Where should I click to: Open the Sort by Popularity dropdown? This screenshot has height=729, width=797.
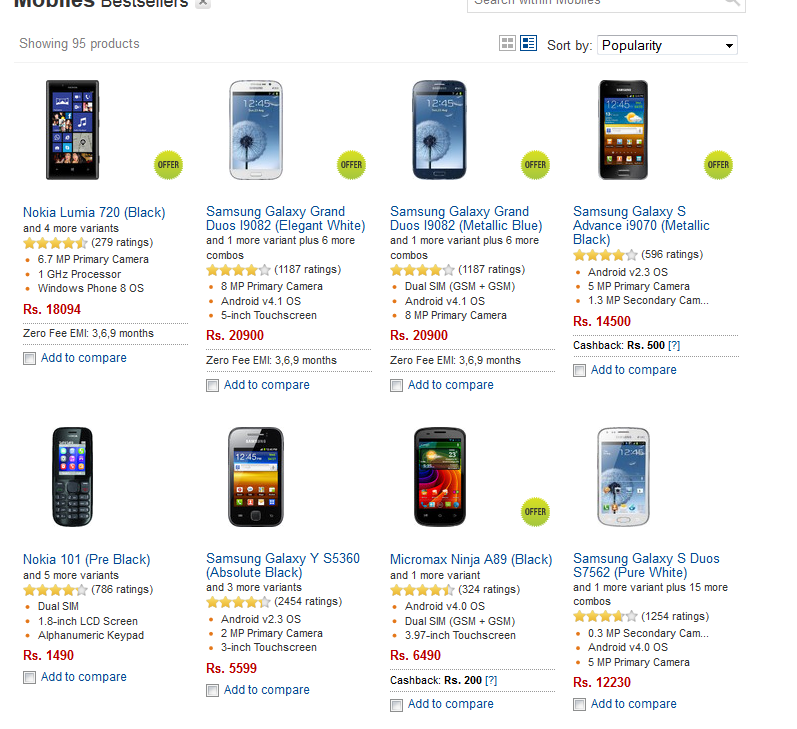tap(667, 45)
